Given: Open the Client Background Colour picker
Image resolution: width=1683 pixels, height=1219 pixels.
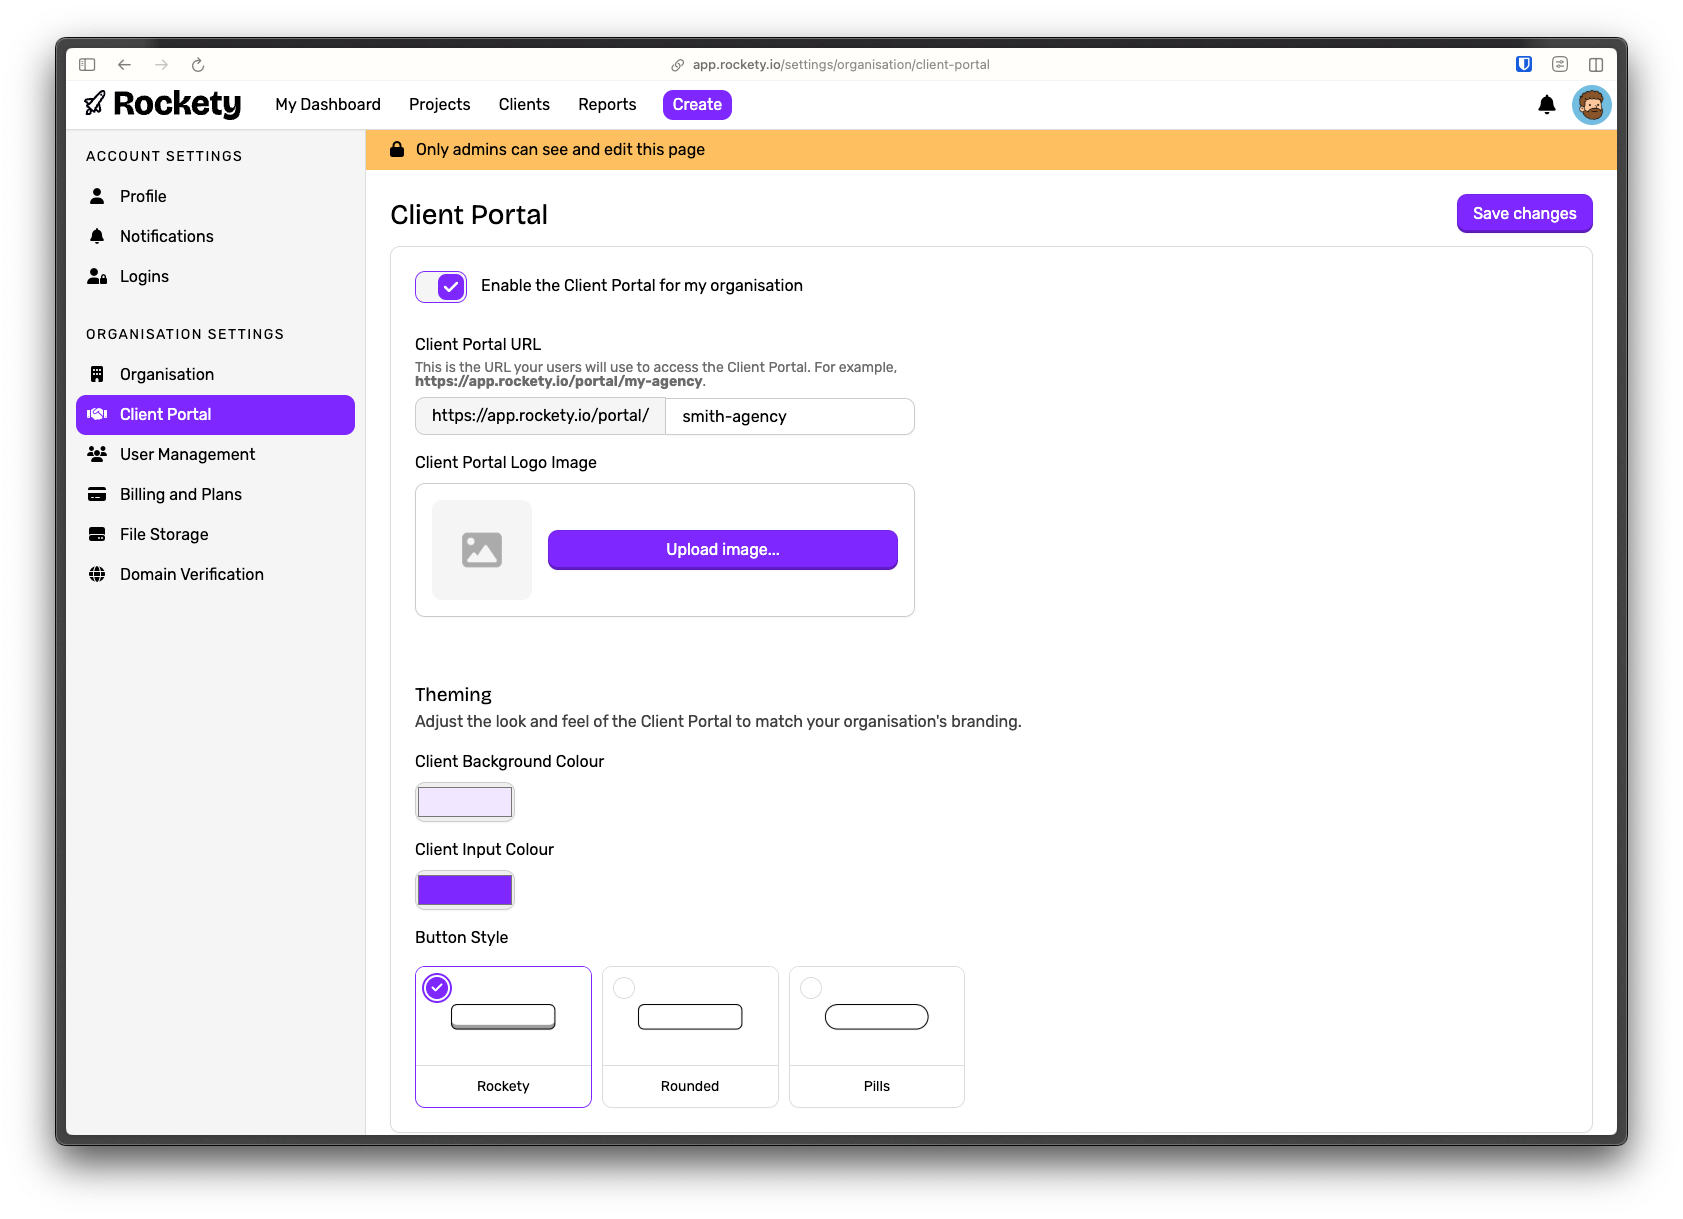Looking at the screenshot, I should (464, 801).
